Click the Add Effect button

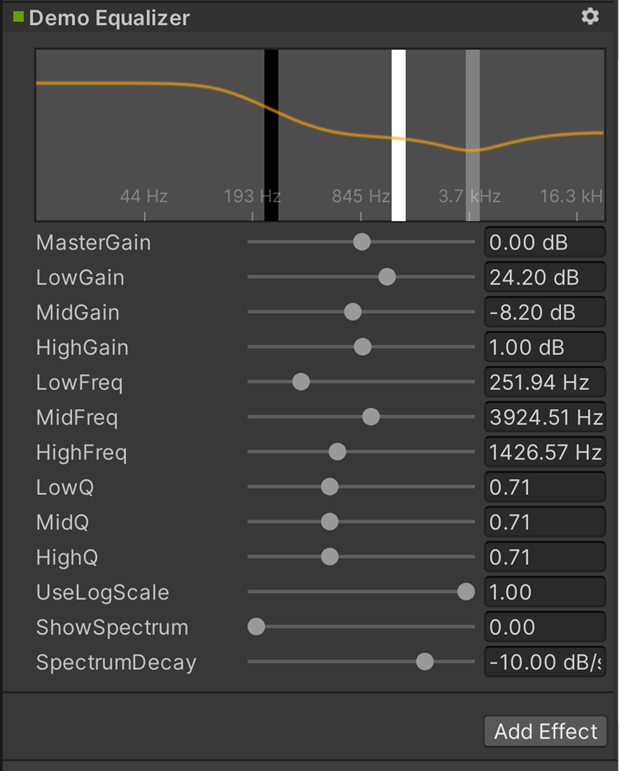click(545, 731)
